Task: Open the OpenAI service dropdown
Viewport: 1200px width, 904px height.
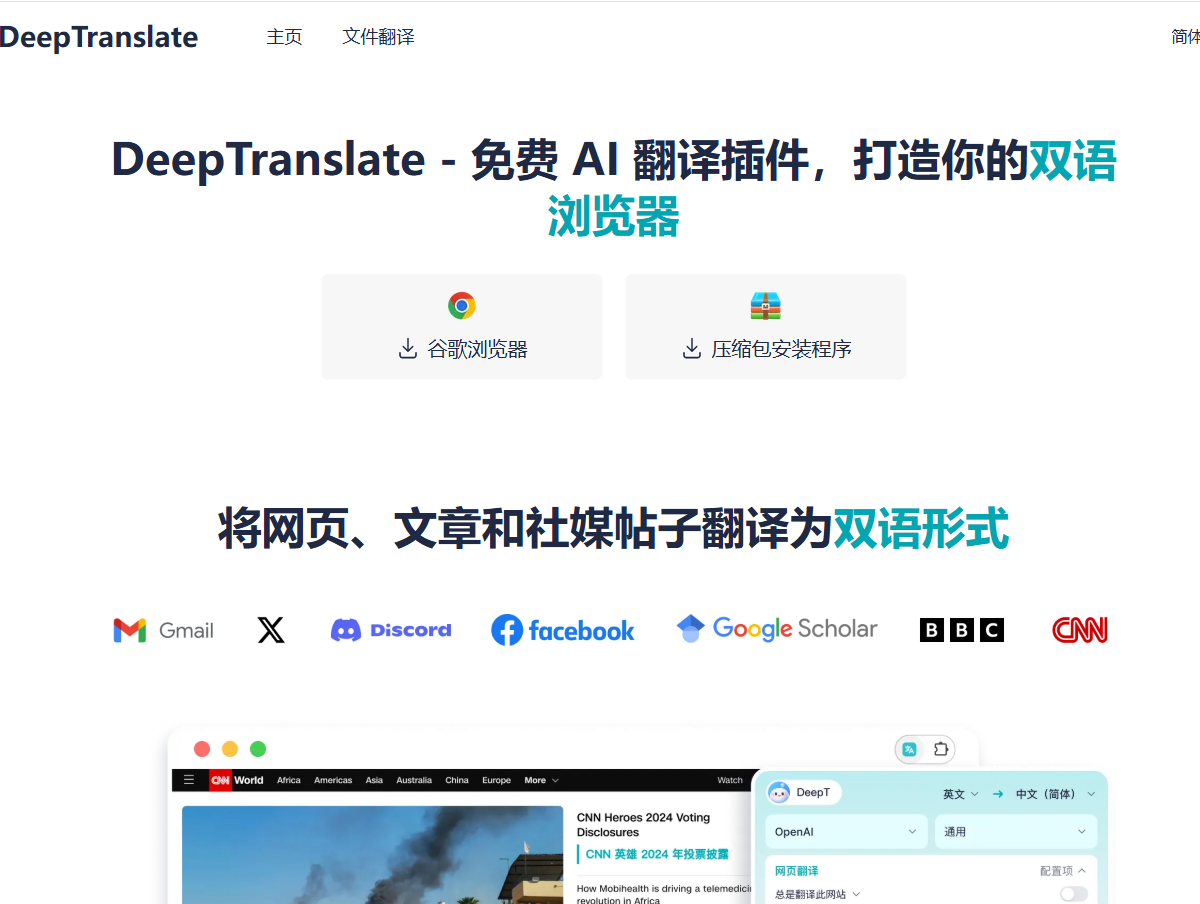Action: click(x=847, y=831)
